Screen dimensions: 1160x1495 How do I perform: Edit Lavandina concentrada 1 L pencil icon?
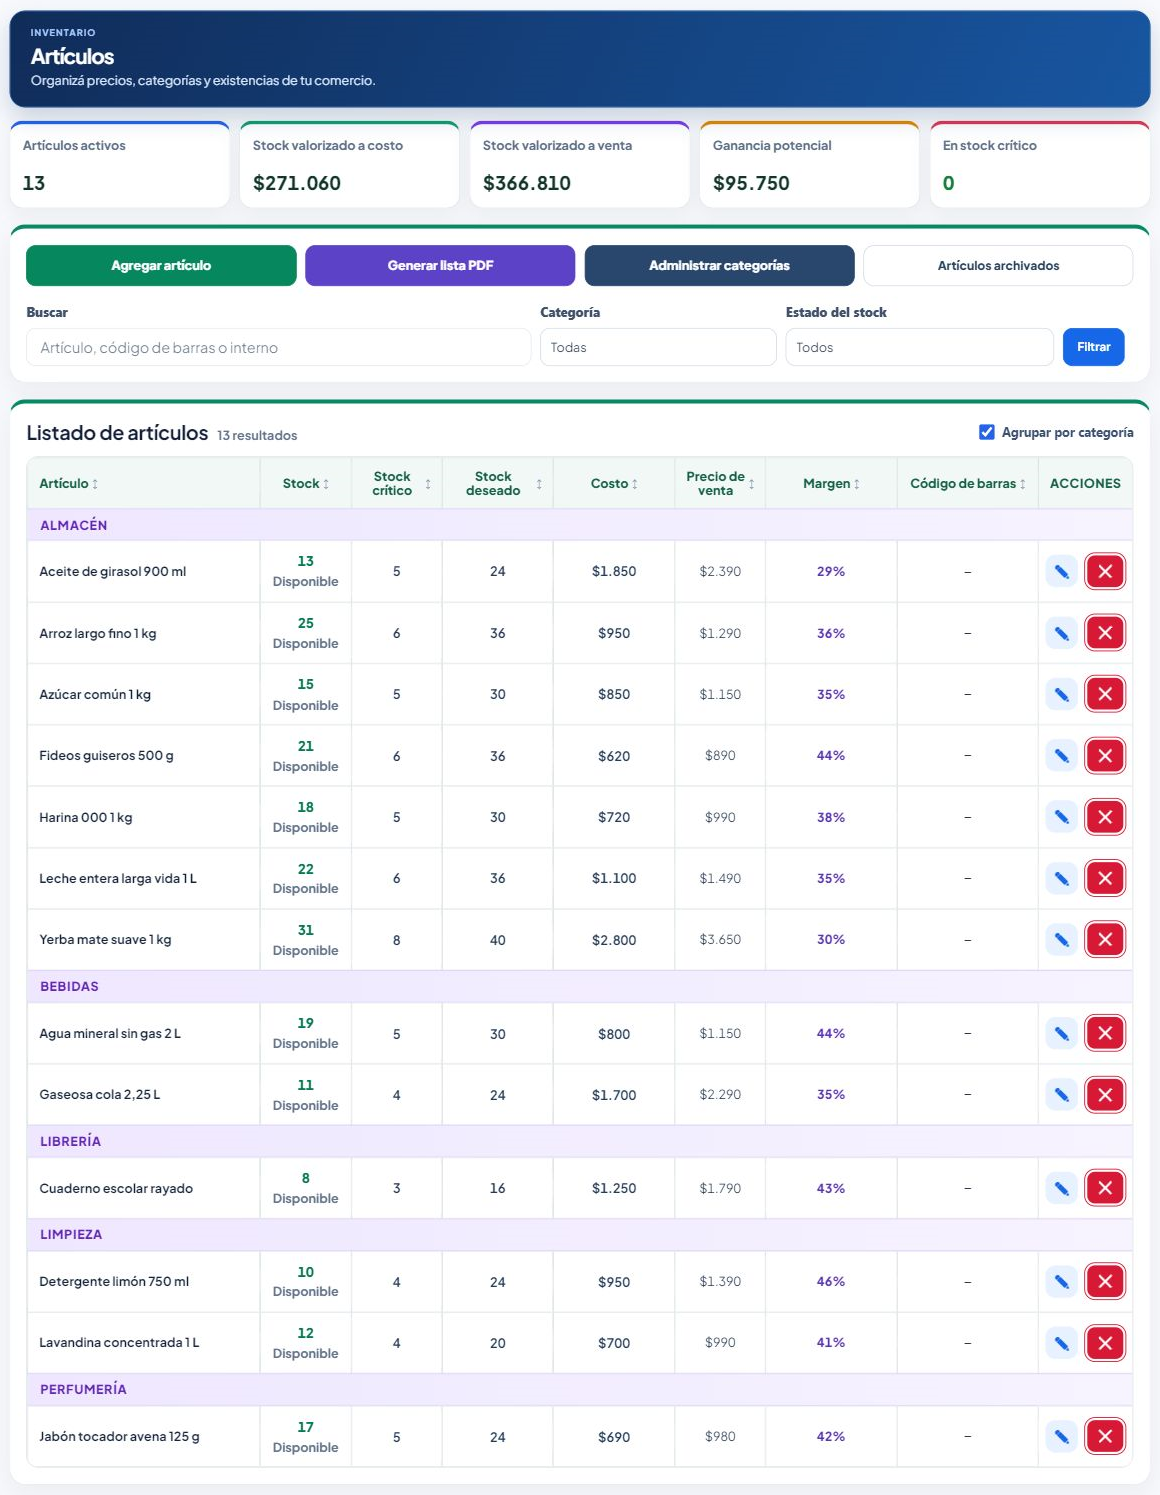click(x=1061, y=1343)
